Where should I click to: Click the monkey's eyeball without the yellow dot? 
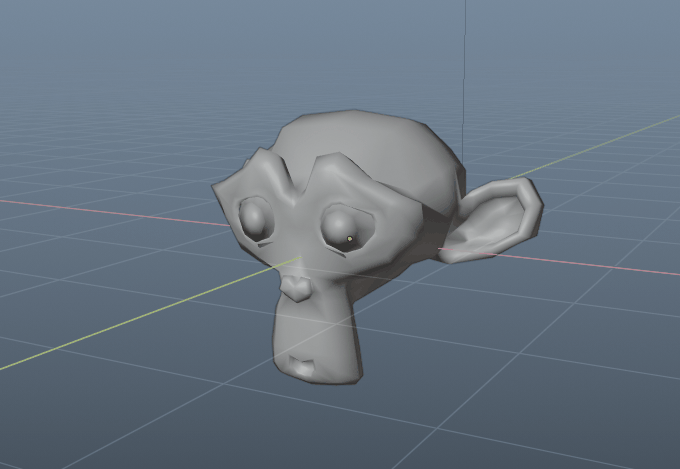(254, 219)
